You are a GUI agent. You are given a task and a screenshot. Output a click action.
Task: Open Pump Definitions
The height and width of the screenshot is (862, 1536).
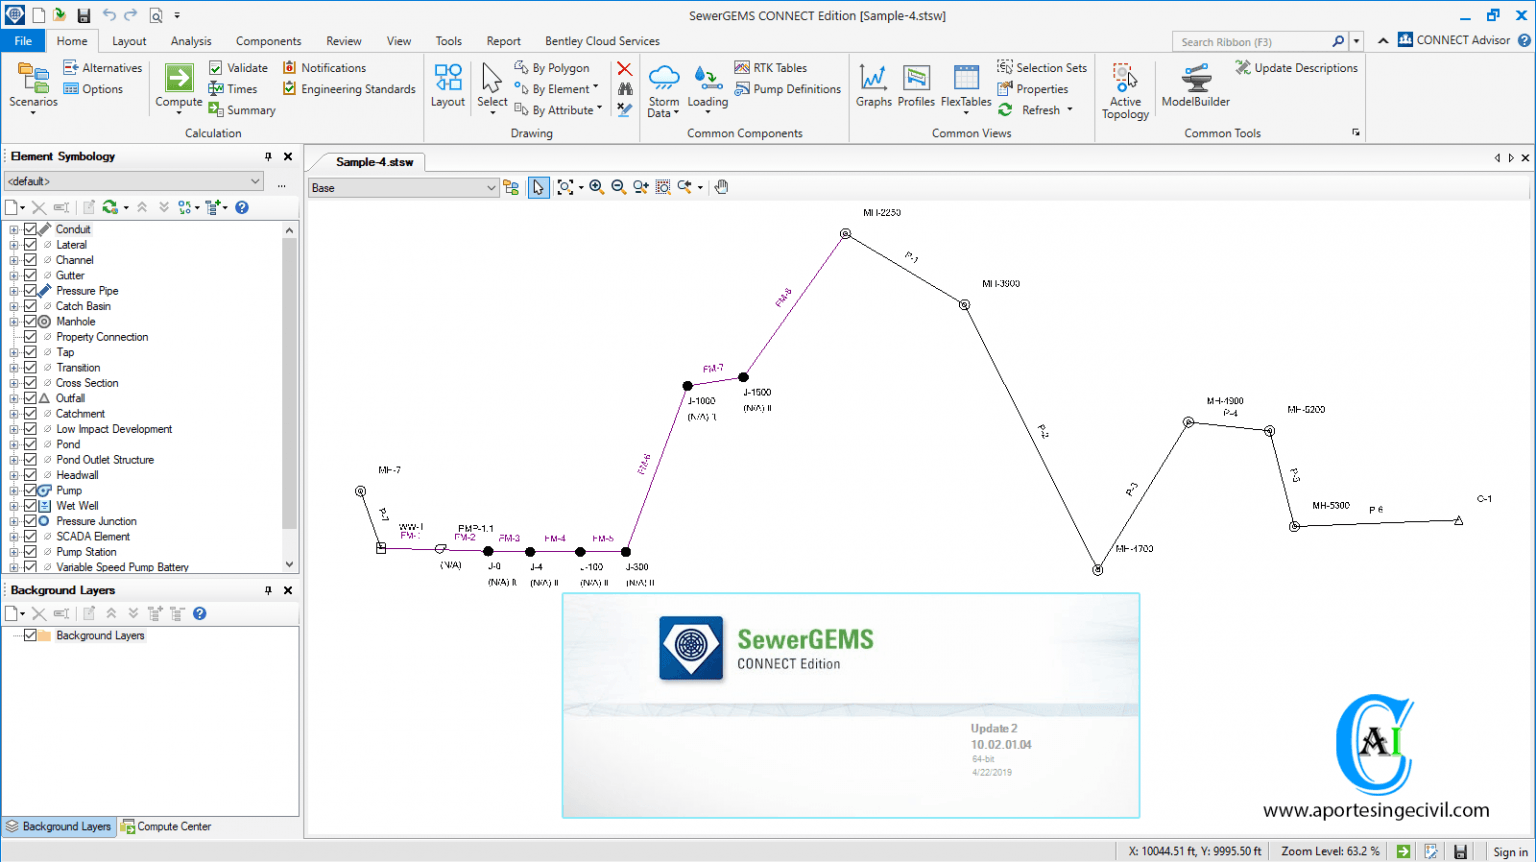point(788,89)
